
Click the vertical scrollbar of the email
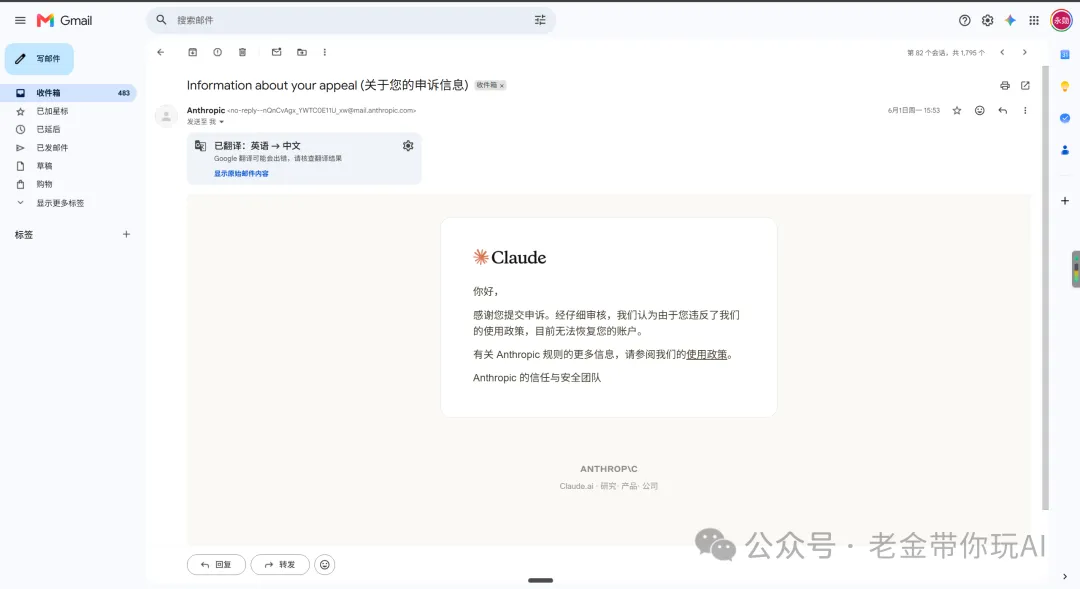click(x=1046, y=287)
